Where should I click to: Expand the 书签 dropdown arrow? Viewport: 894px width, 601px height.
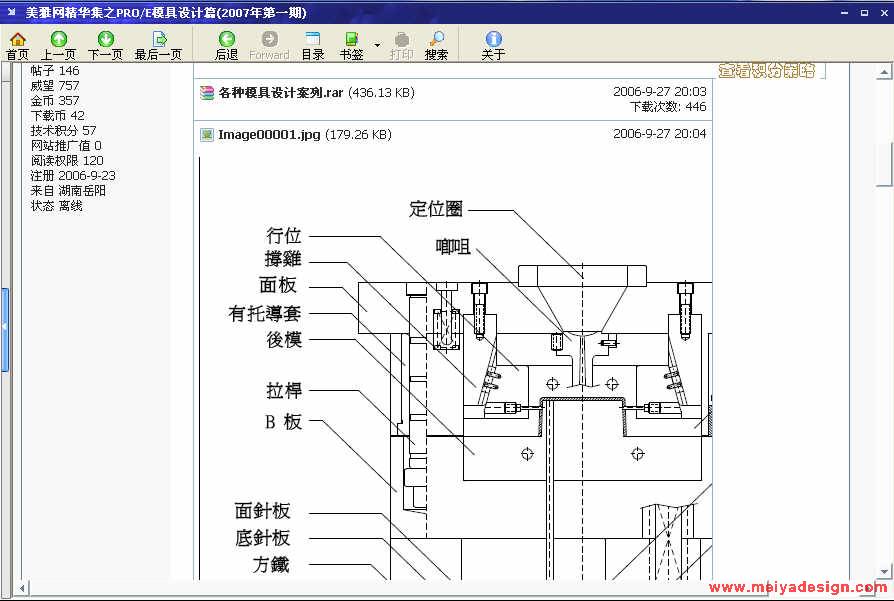[x=377, y=45]
